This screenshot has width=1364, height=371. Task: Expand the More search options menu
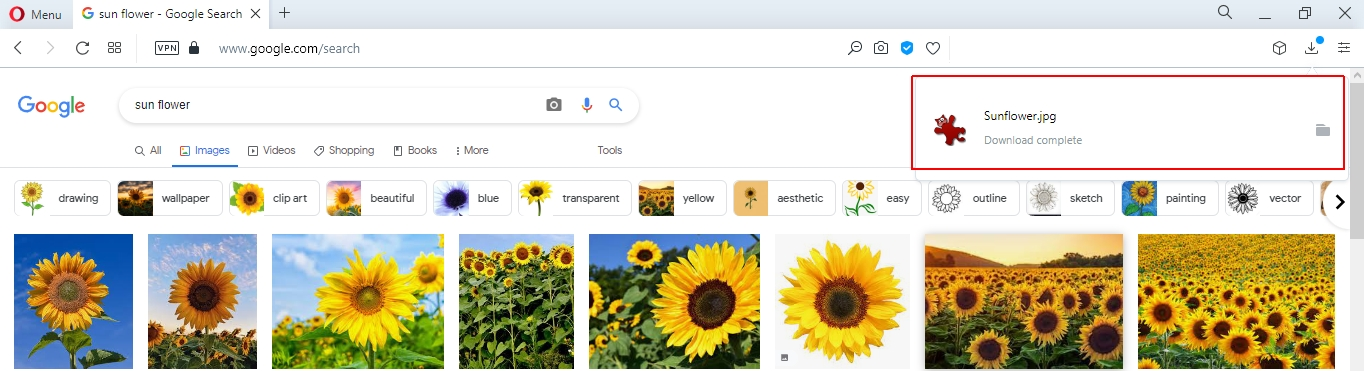pos(472,151)
